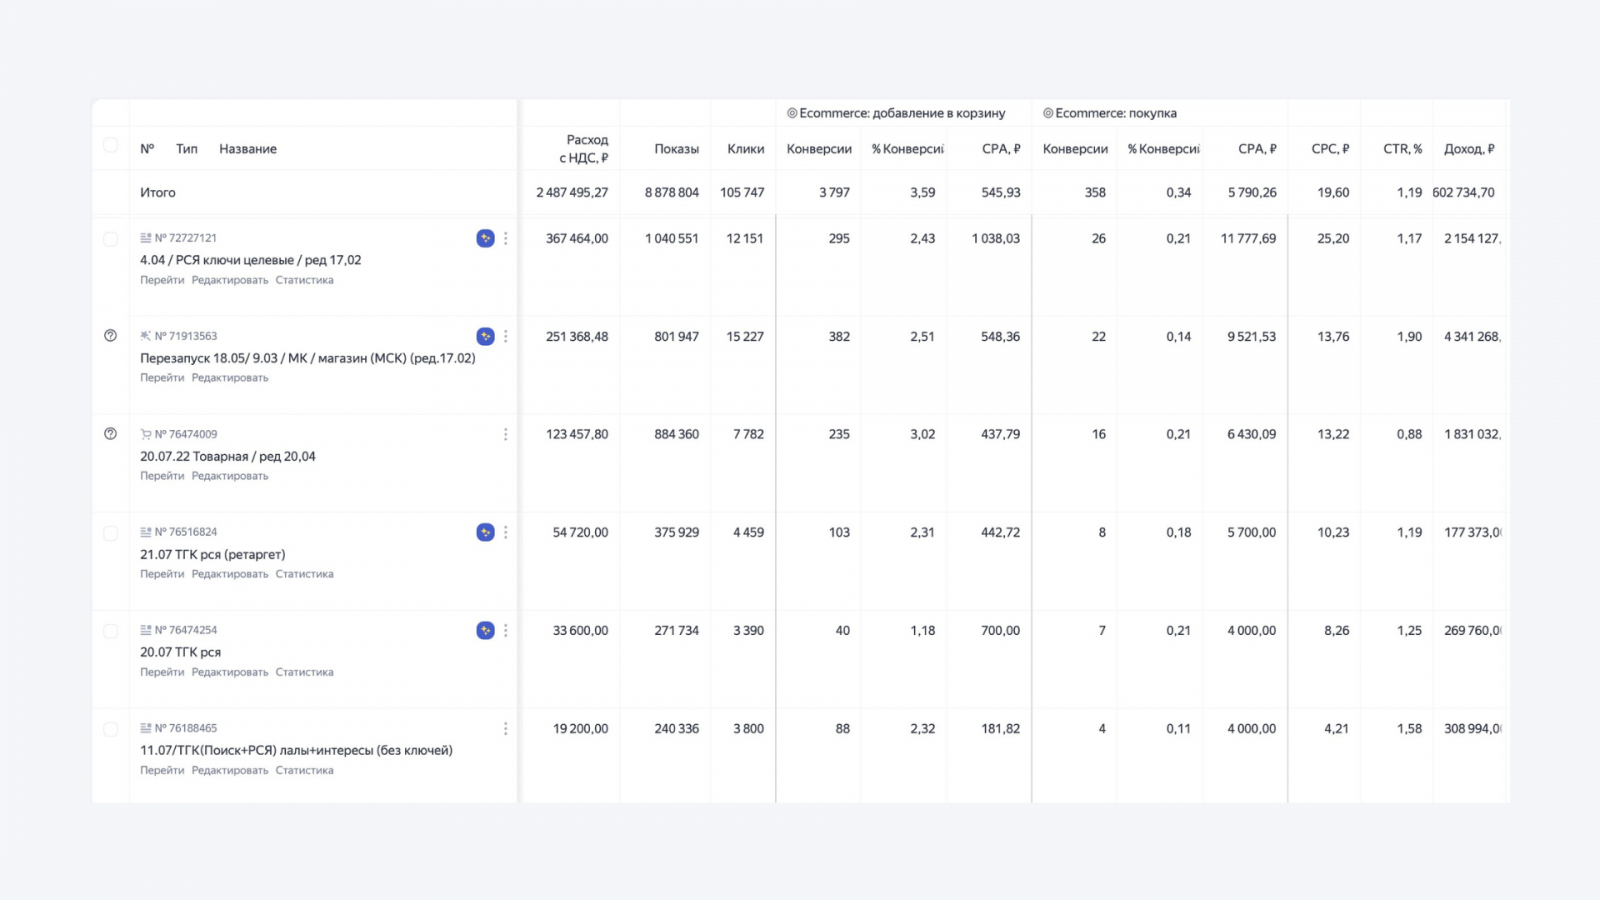Toggle the select-all checkbox in the table header
Screen dimensions: 1600x900
tap(111, 146)
